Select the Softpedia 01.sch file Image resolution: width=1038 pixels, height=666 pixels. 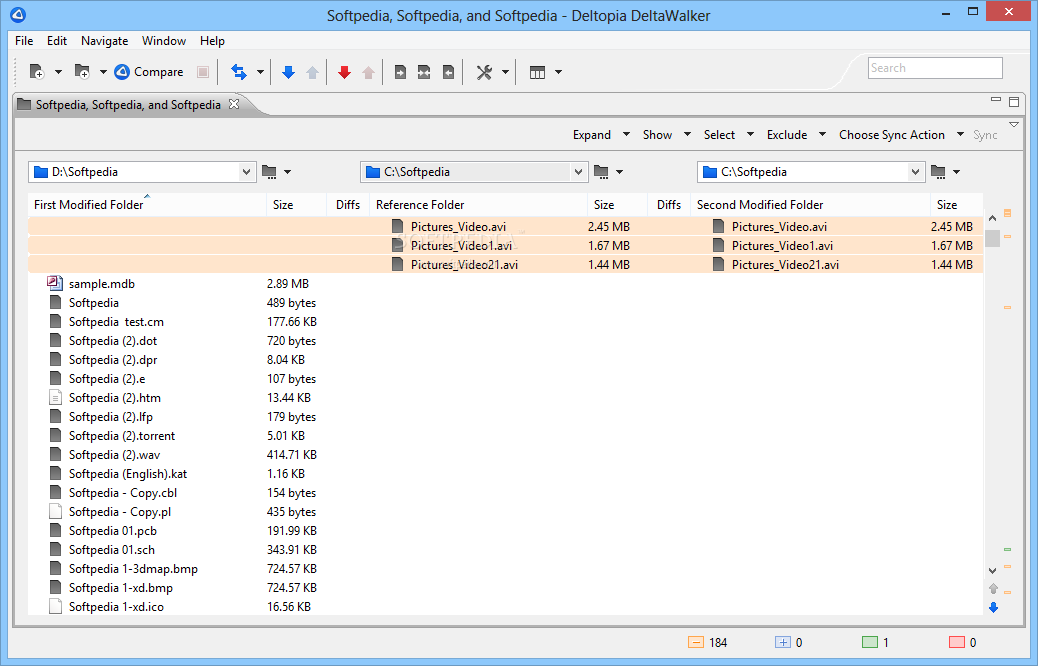click(x=112, y=549)
